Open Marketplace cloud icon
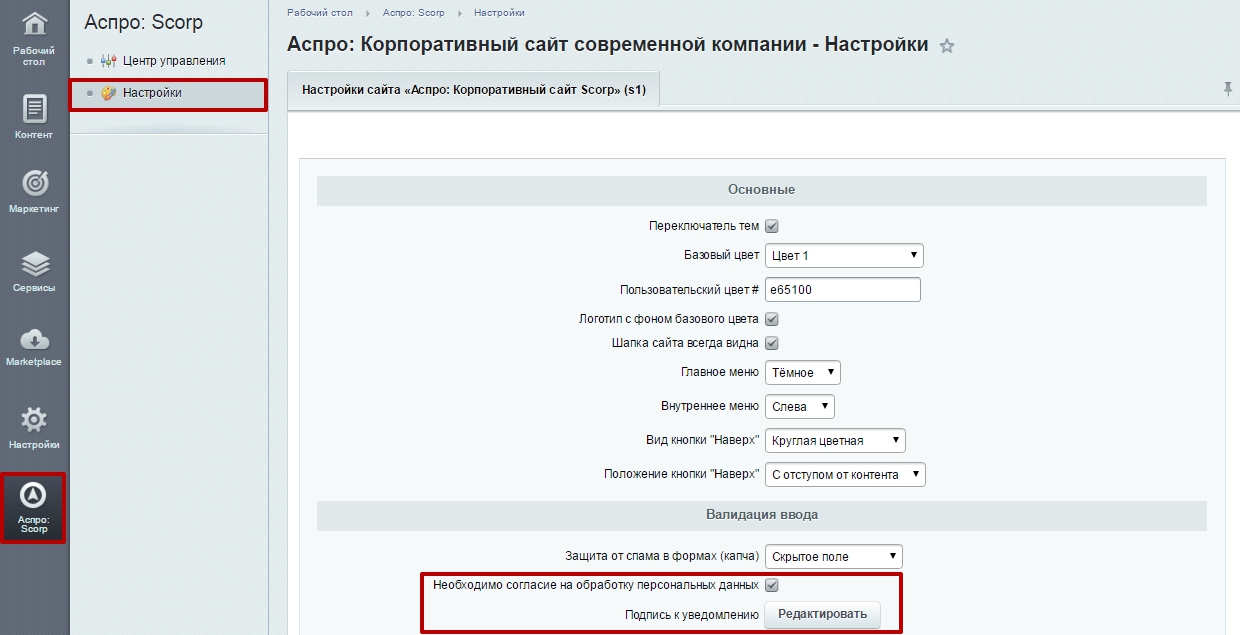This screenshot has height=635, width=1240. pyautogui.click(x=34, y=340)
